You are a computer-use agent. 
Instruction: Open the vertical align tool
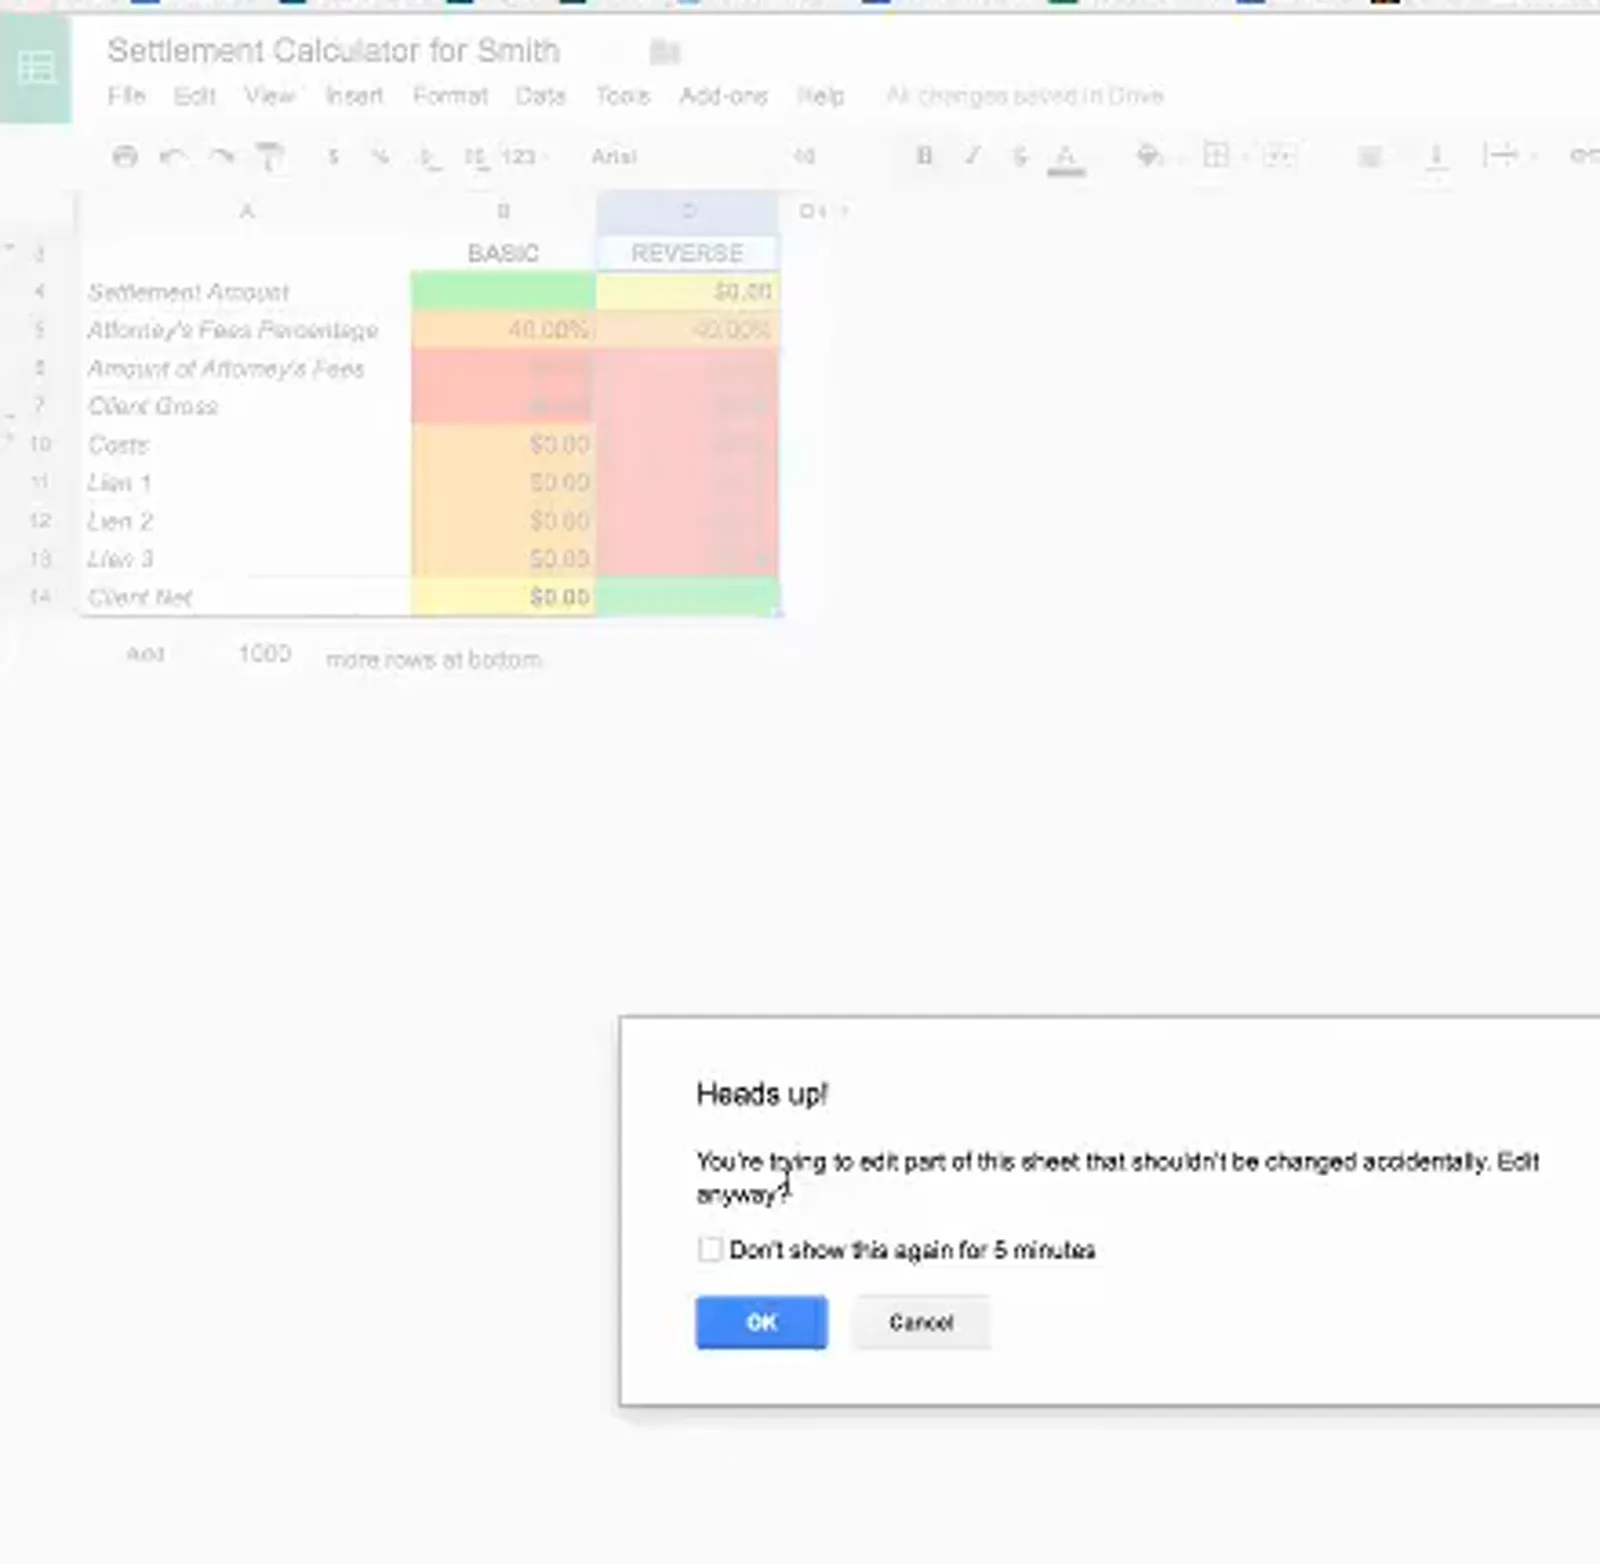click(1436, 156)
